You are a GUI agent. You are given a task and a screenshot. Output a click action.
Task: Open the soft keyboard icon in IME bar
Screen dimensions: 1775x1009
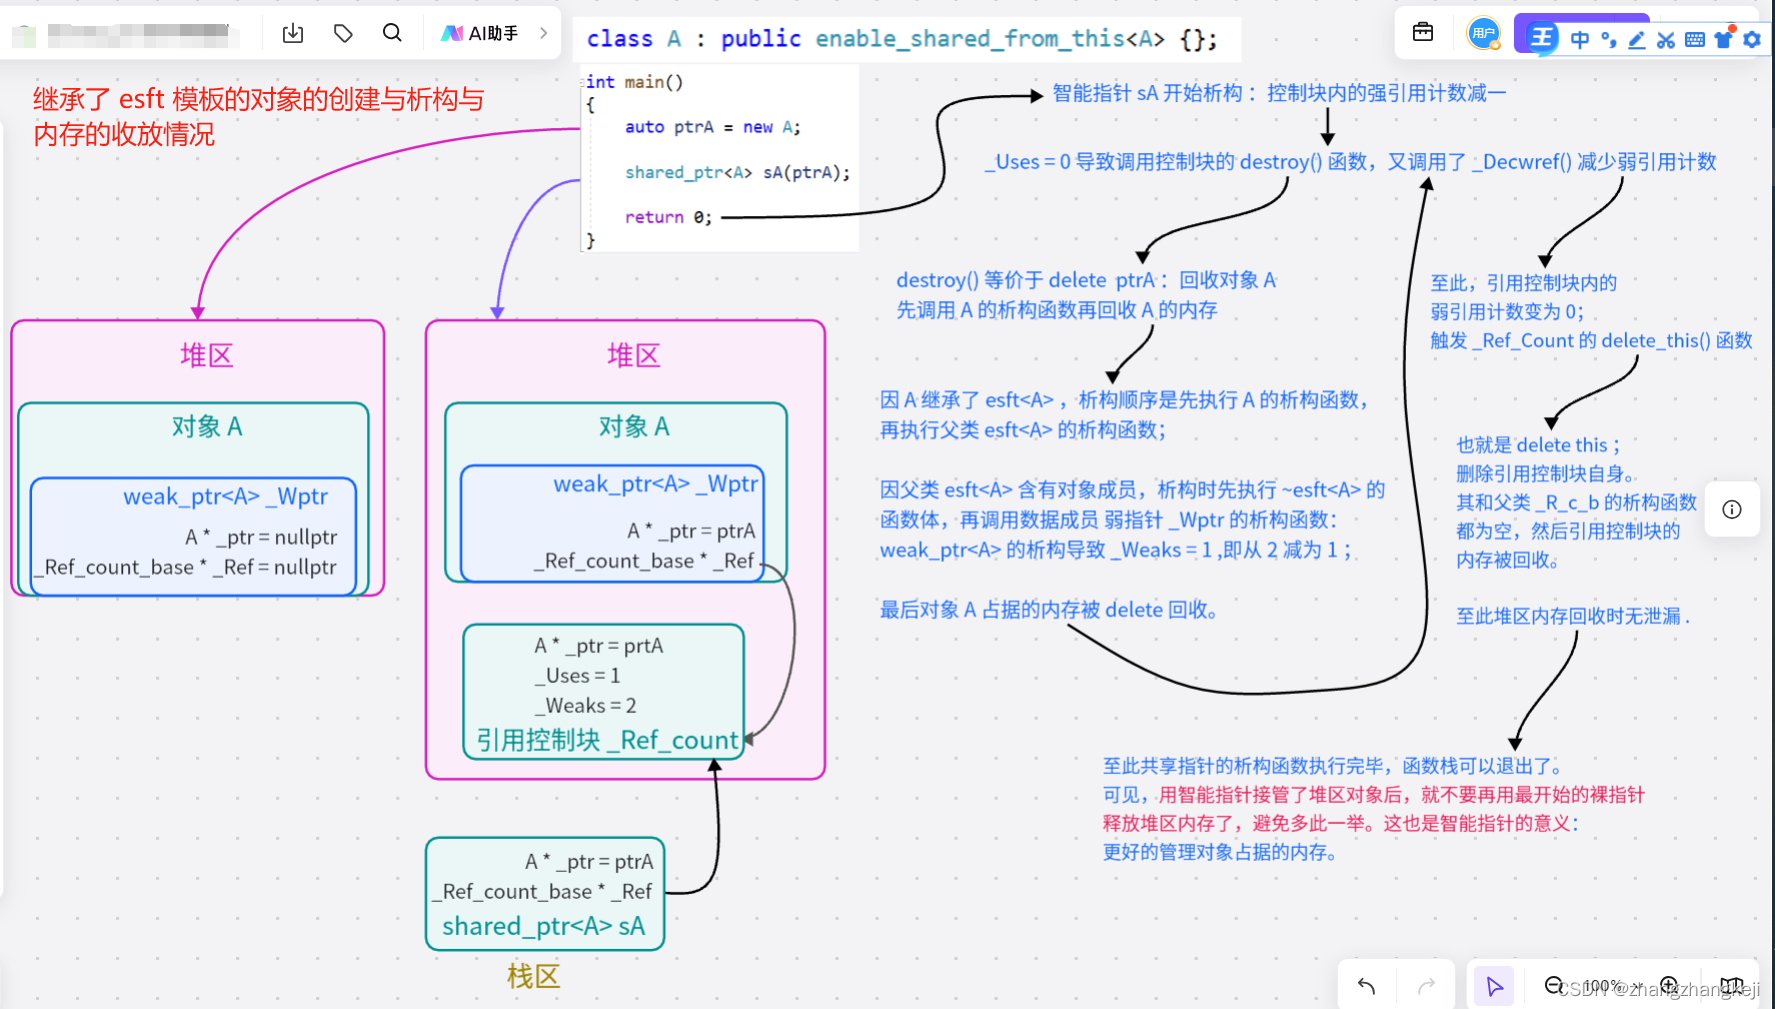1694,39
